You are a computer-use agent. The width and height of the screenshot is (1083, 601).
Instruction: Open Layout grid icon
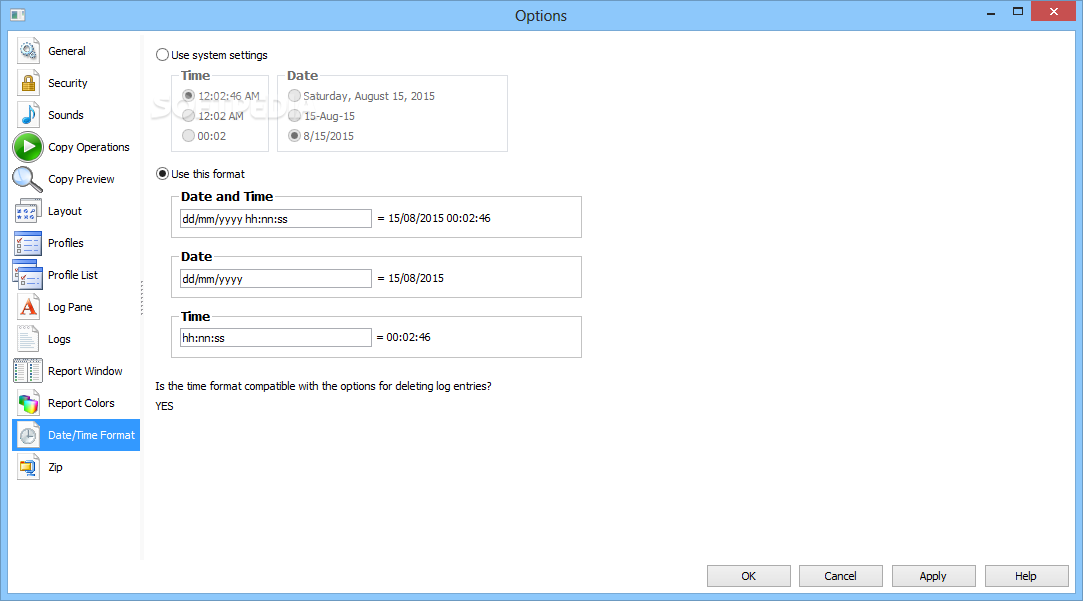coord(28,211)
